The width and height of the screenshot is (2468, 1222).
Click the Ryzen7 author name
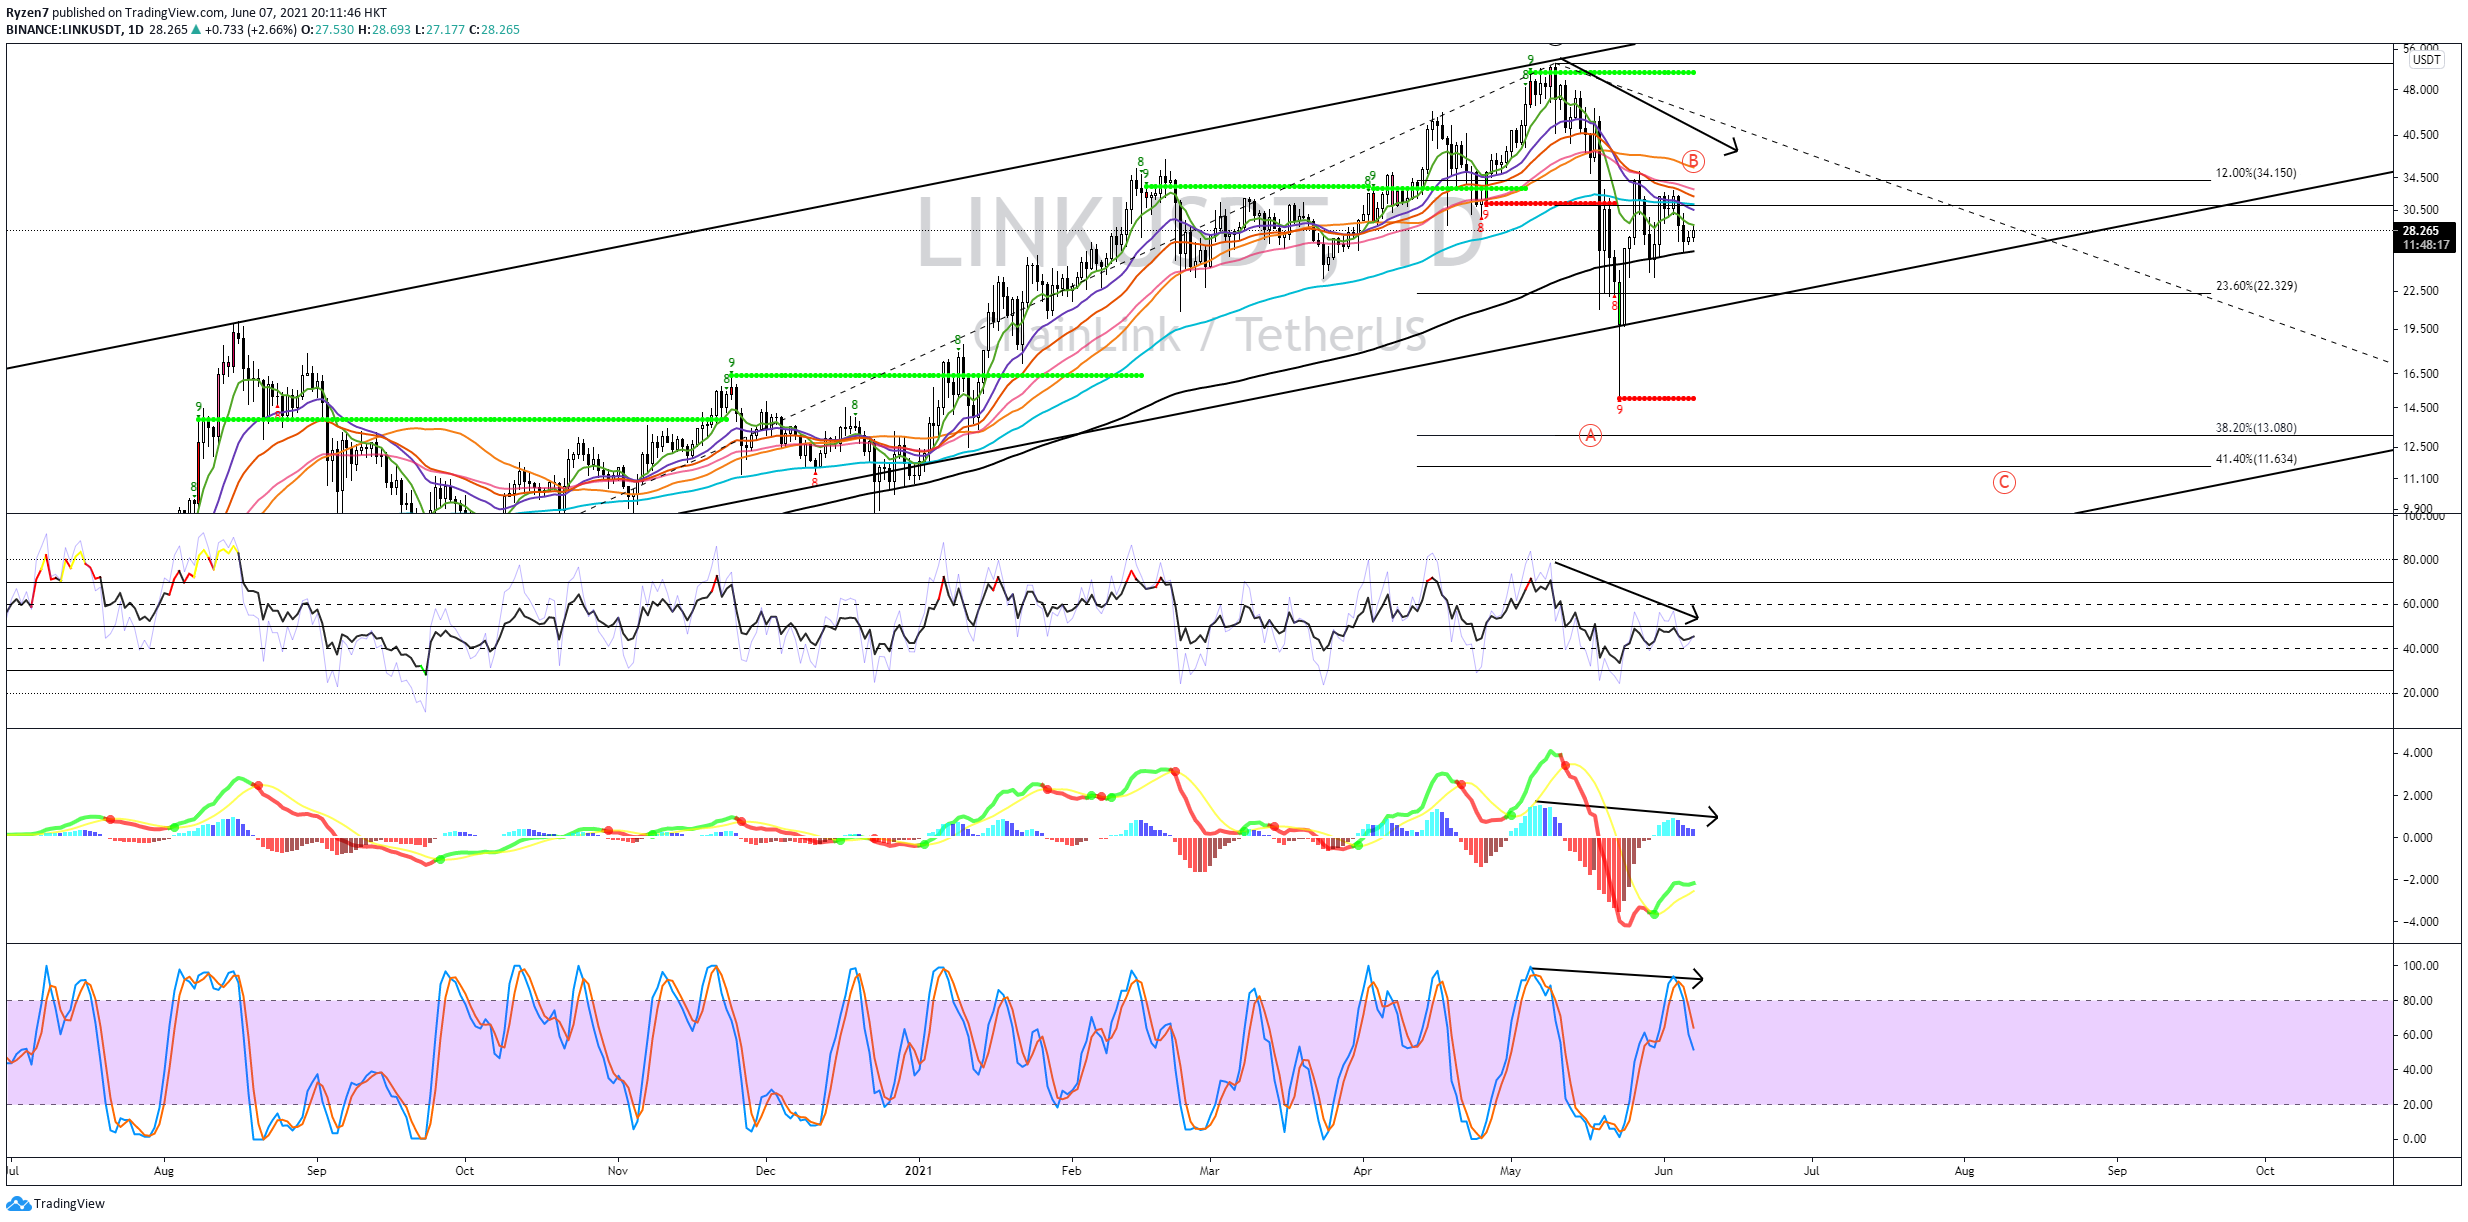pyautogui.click(x=27, y=13)
